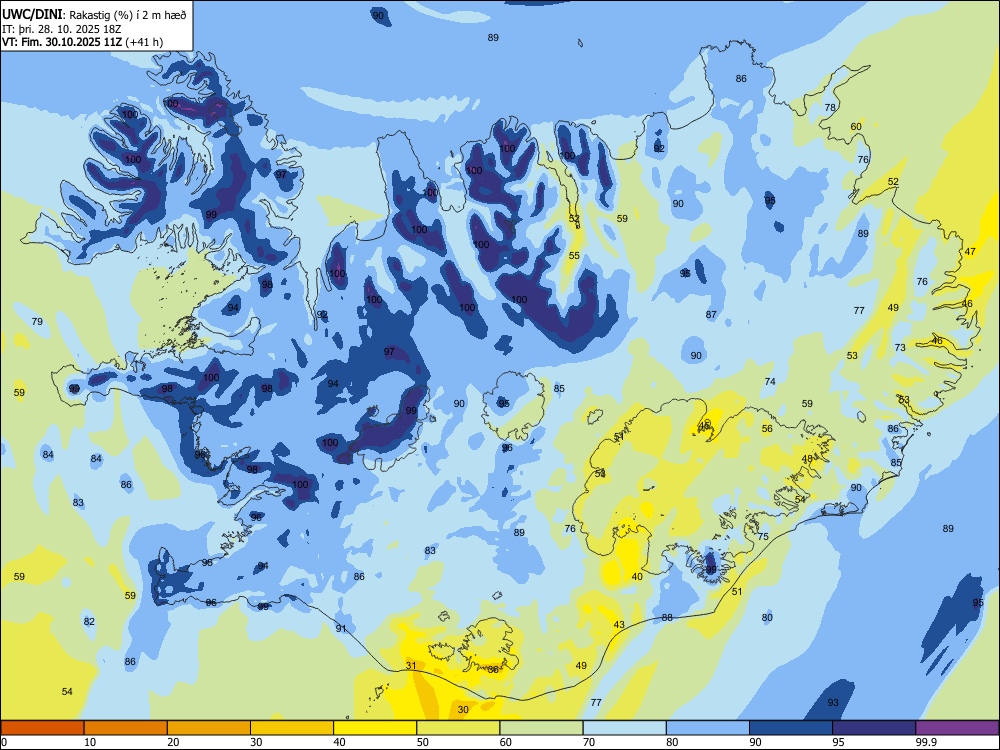Click the '93' value on the map

point(833,703)
